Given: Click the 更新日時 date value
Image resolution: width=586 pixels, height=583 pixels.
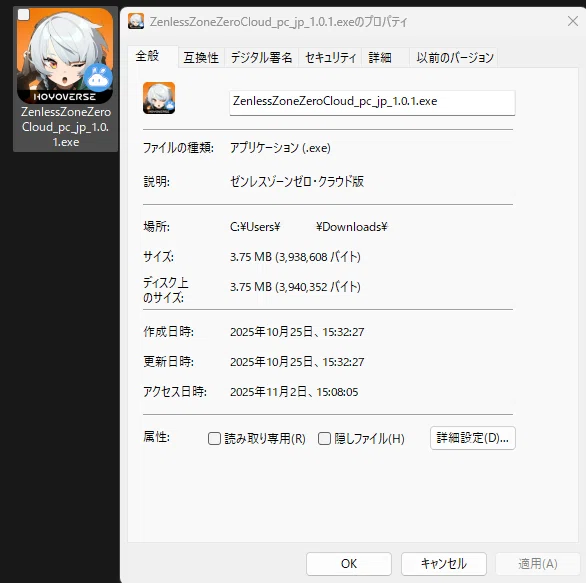Looking at the screenshot, I should click(x=297, y=362).
